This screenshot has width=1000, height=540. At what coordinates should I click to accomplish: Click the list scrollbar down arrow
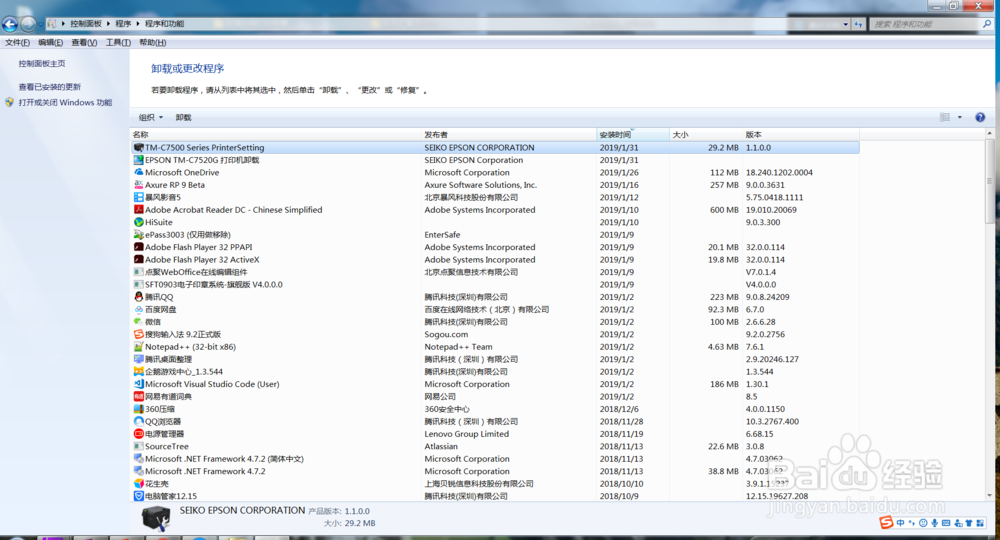click(x=989, y=495)
